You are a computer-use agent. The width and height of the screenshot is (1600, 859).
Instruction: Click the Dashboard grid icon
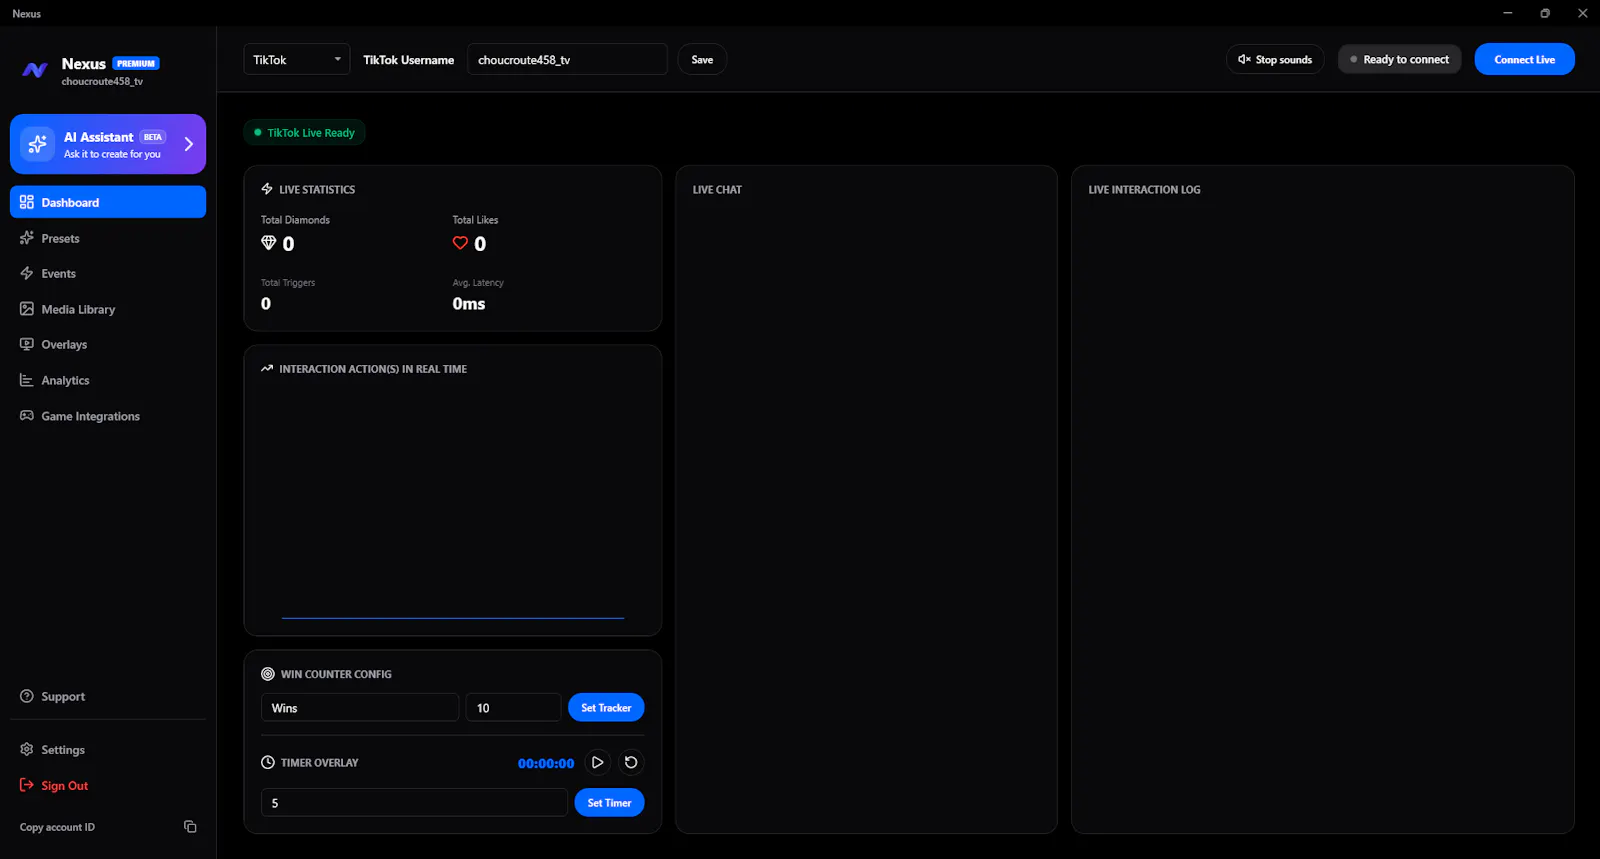point(27,202)
